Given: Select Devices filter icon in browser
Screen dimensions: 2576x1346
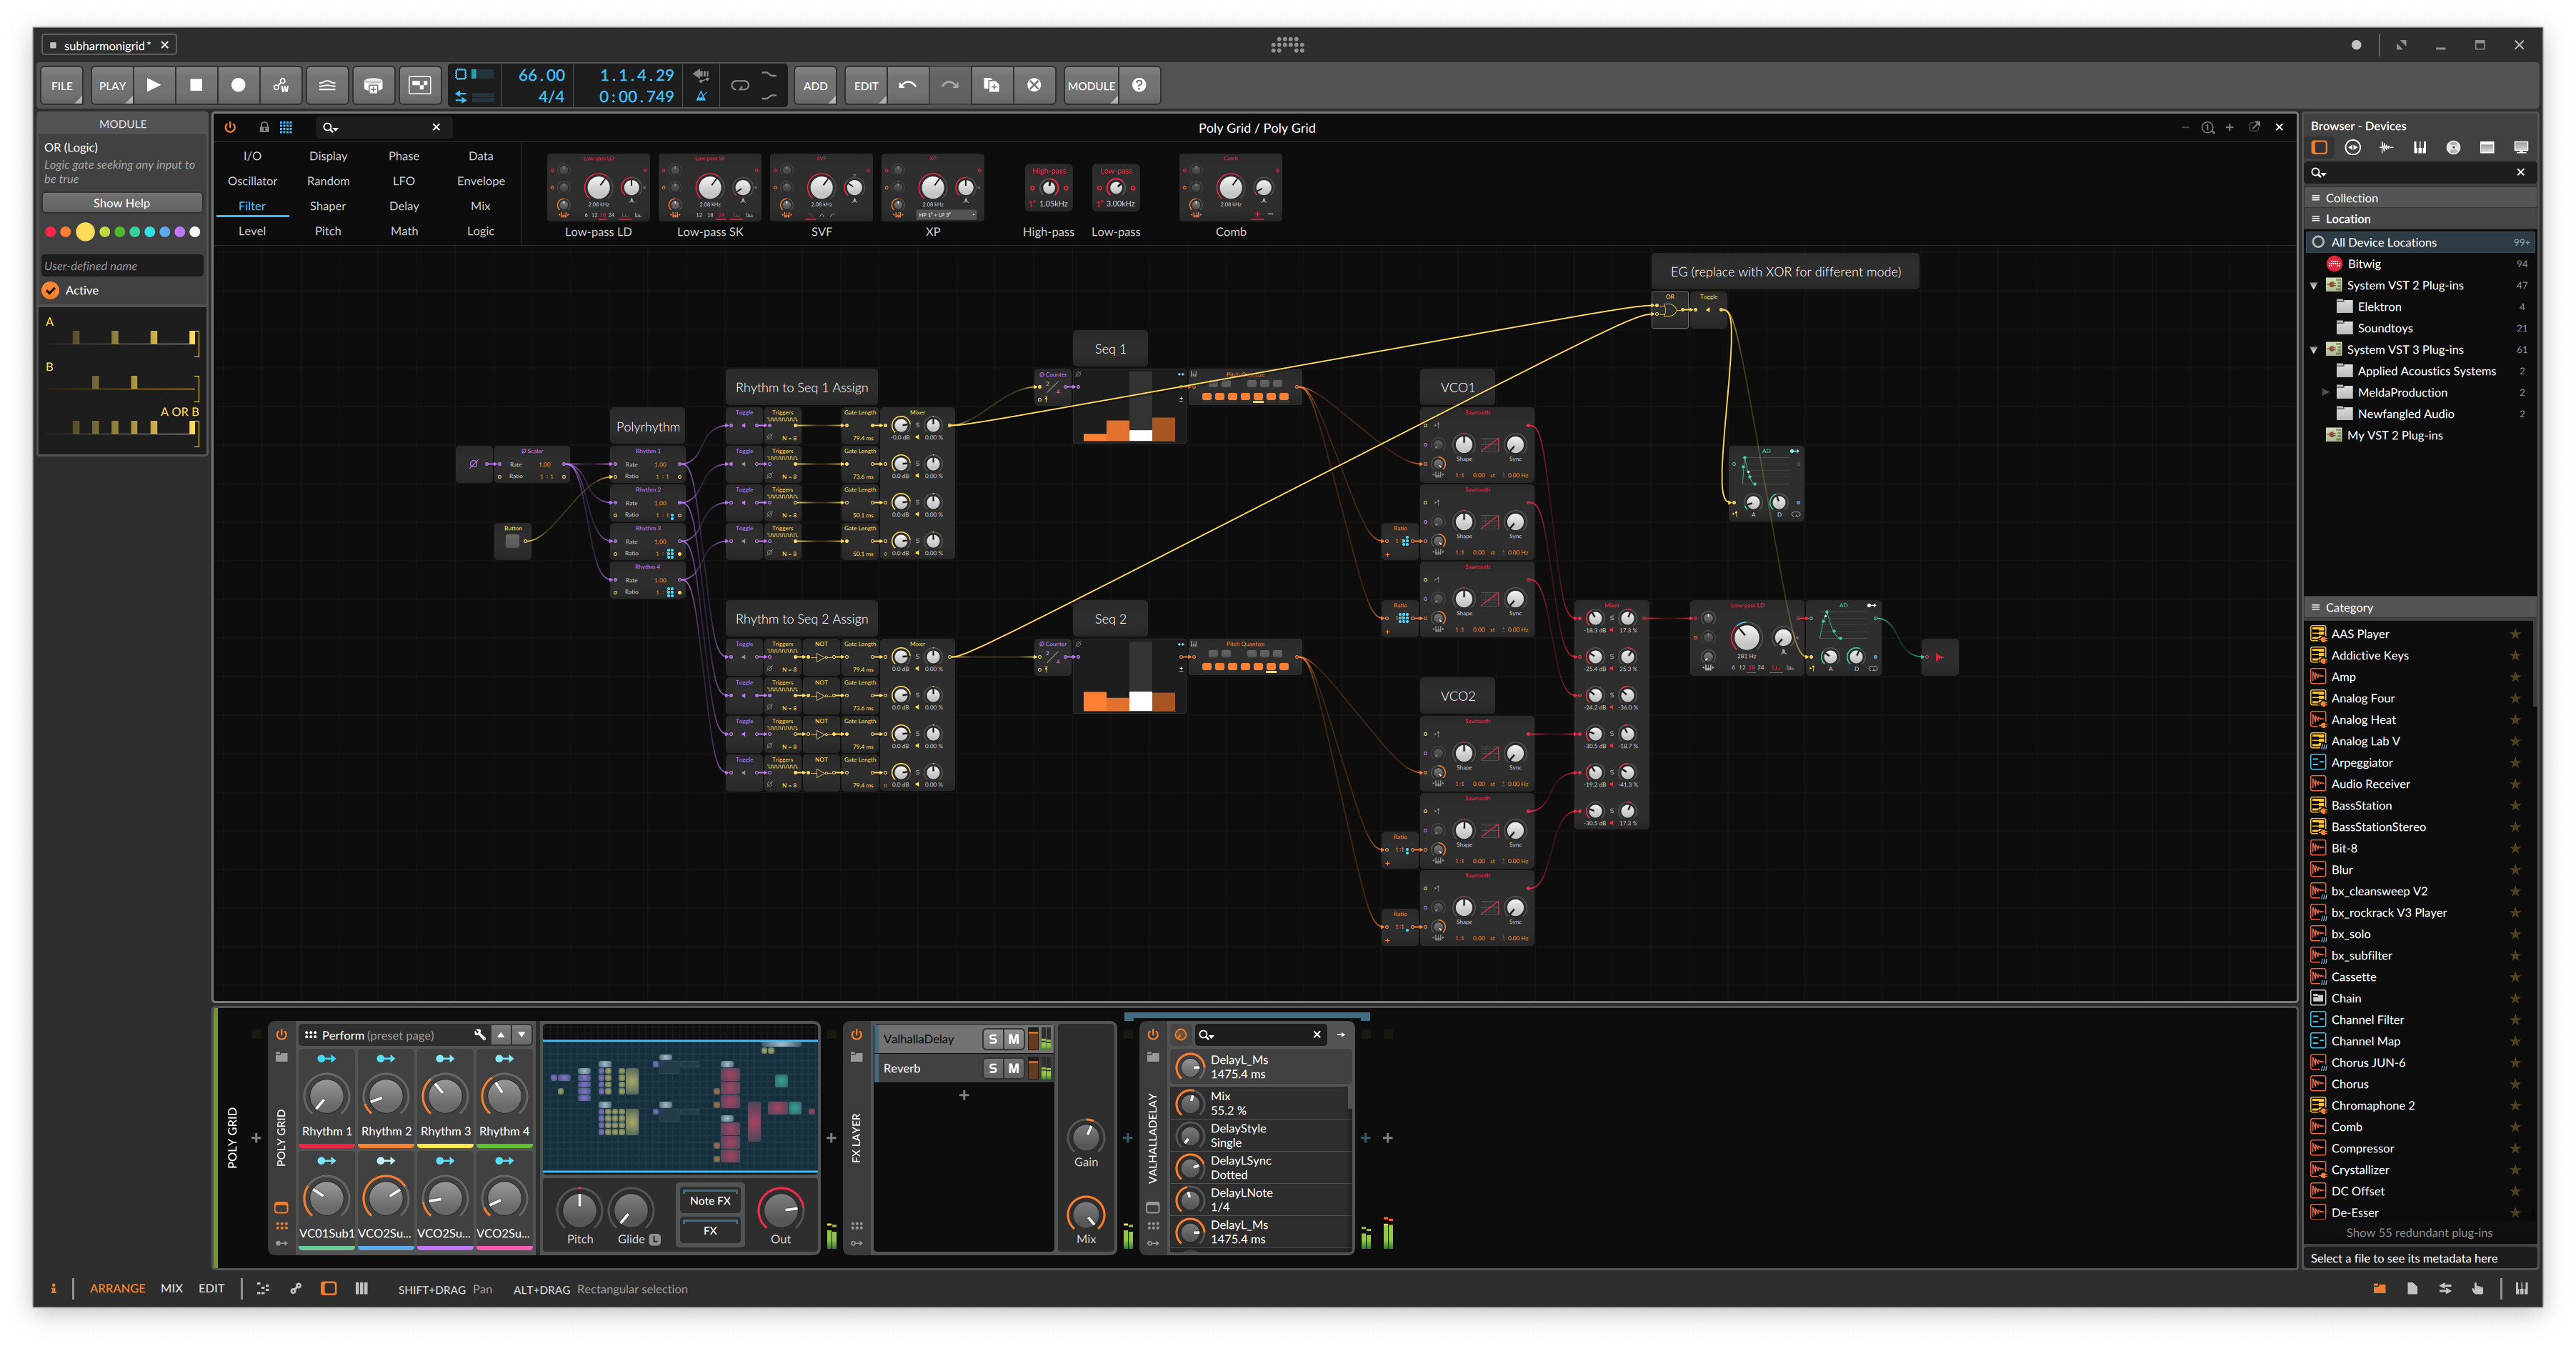Looking at the screenshot, I should (2319, 147).
